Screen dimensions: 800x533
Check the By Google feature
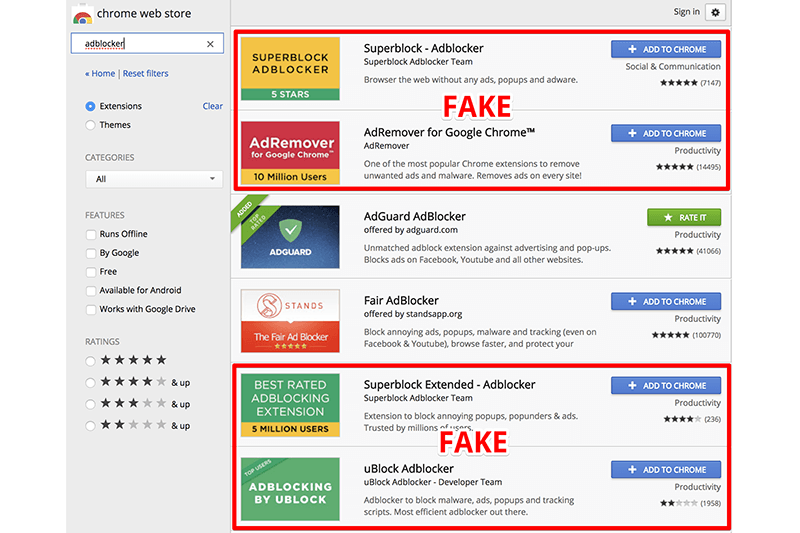[x=91, y=253]
